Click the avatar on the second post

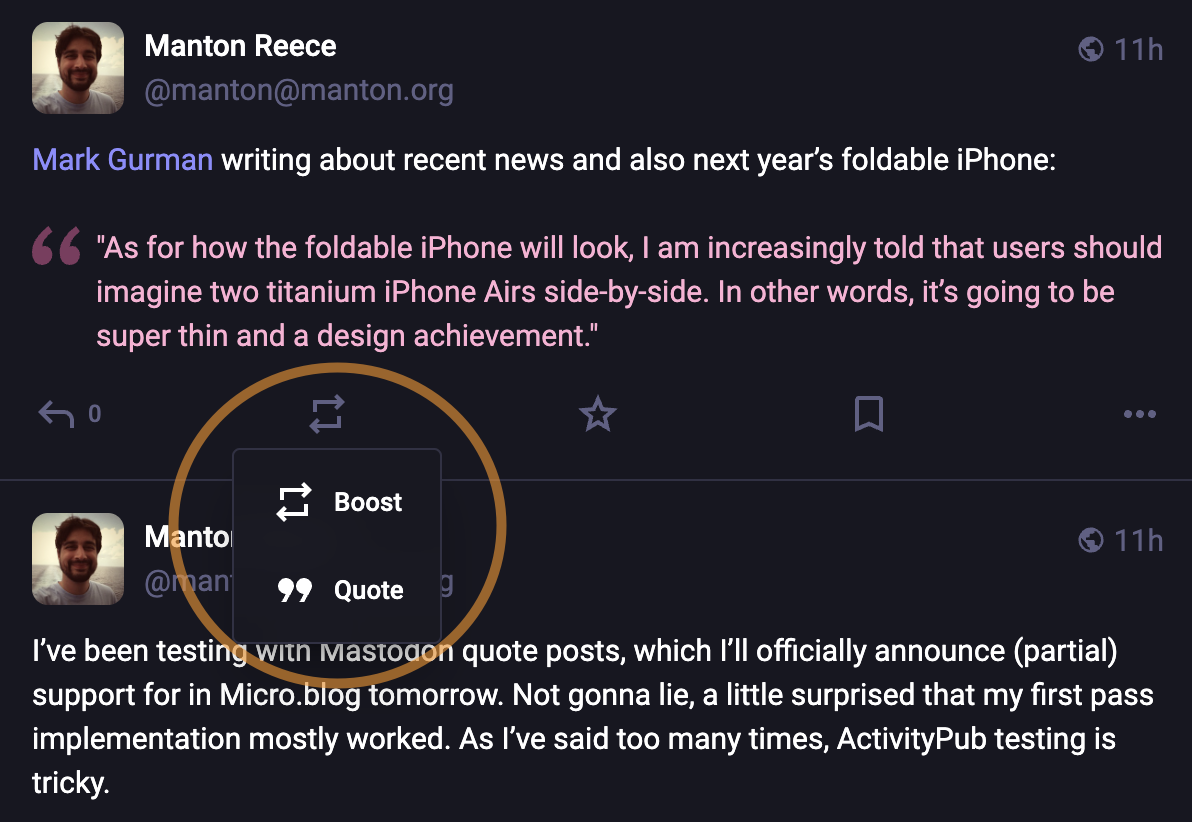point(78,559)
